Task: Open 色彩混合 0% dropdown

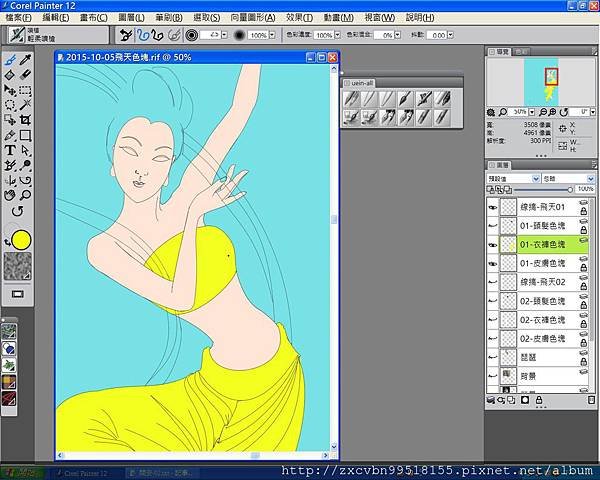Action: coord(397,35)
